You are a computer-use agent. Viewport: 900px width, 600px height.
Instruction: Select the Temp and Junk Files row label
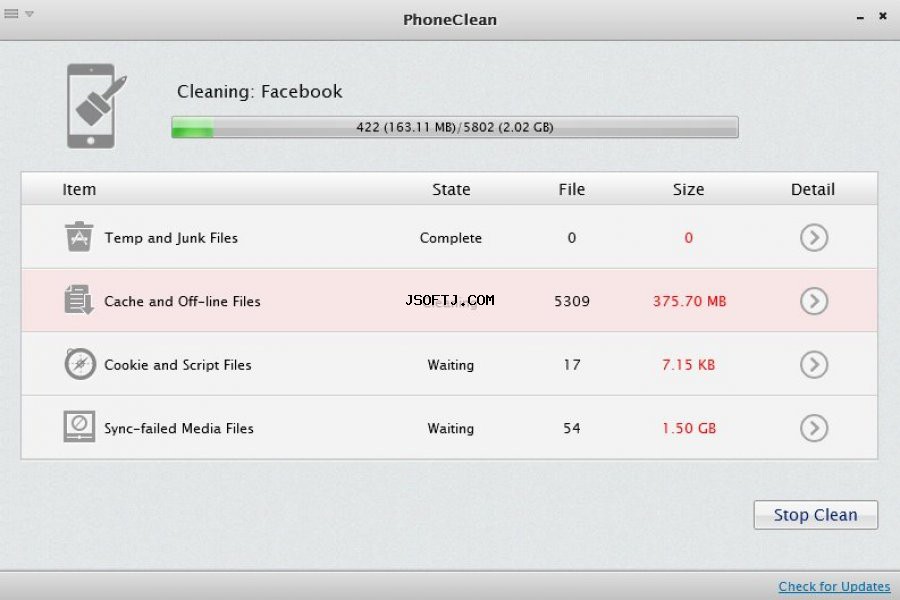click(171, 238)
